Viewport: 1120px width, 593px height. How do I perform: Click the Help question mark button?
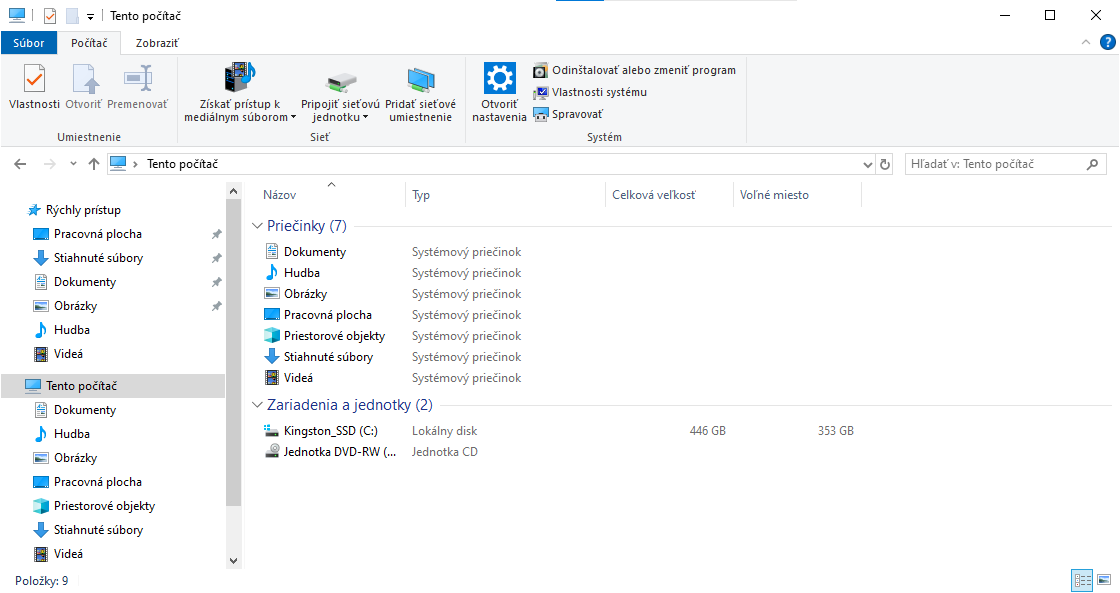pos(1106,43)
